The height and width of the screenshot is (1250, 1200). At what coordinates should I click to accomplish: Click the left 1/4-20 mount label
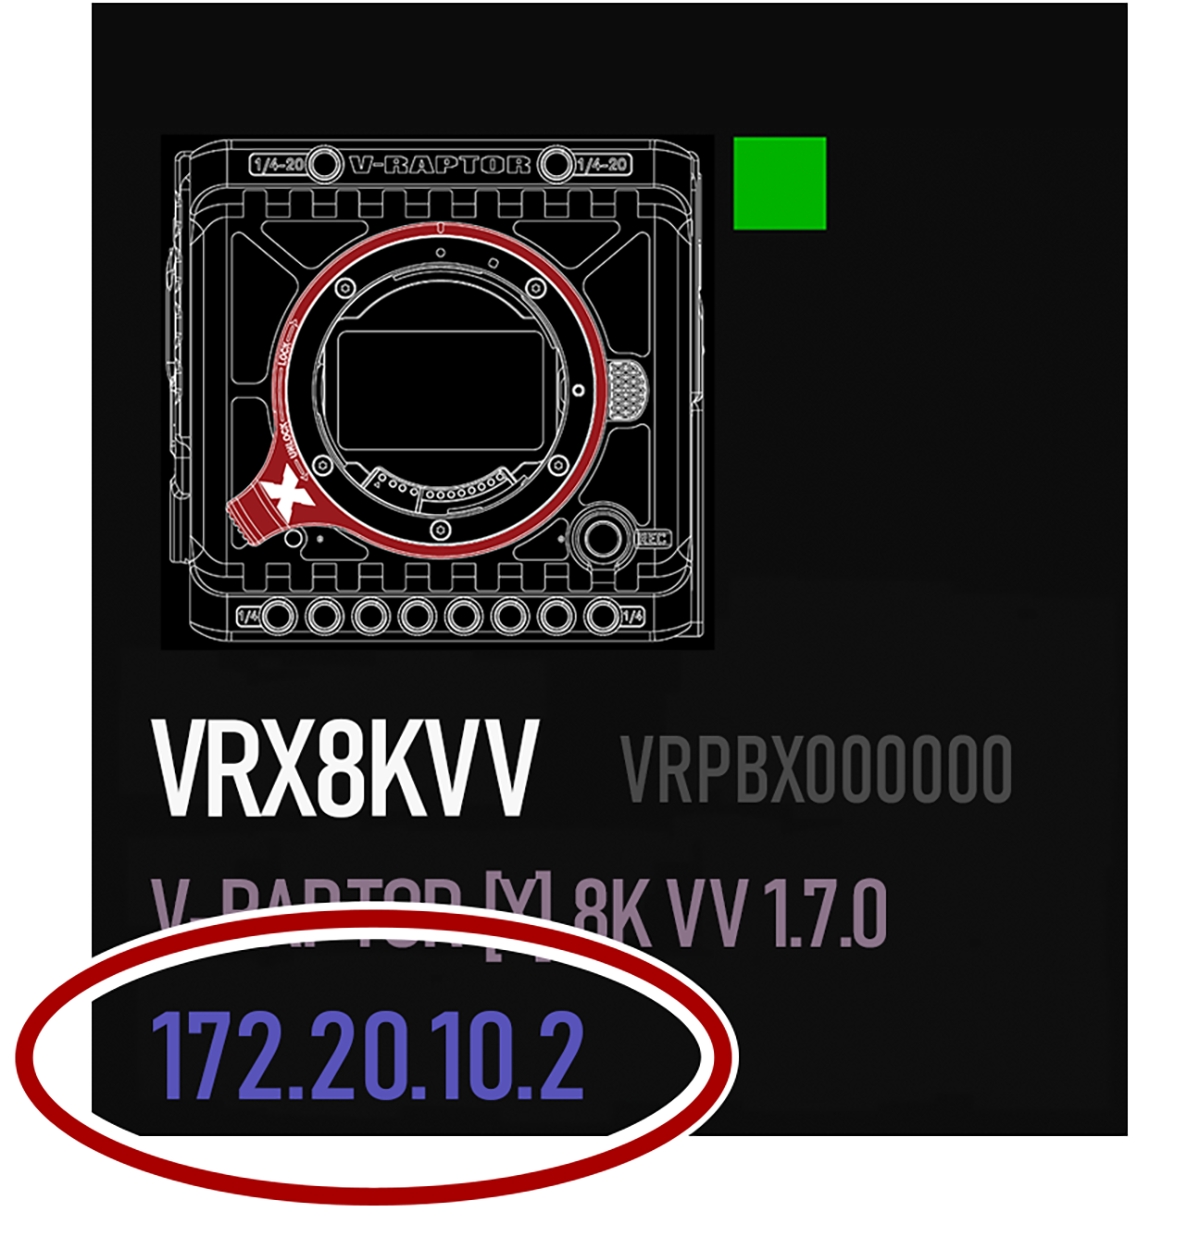coord(278,165)
